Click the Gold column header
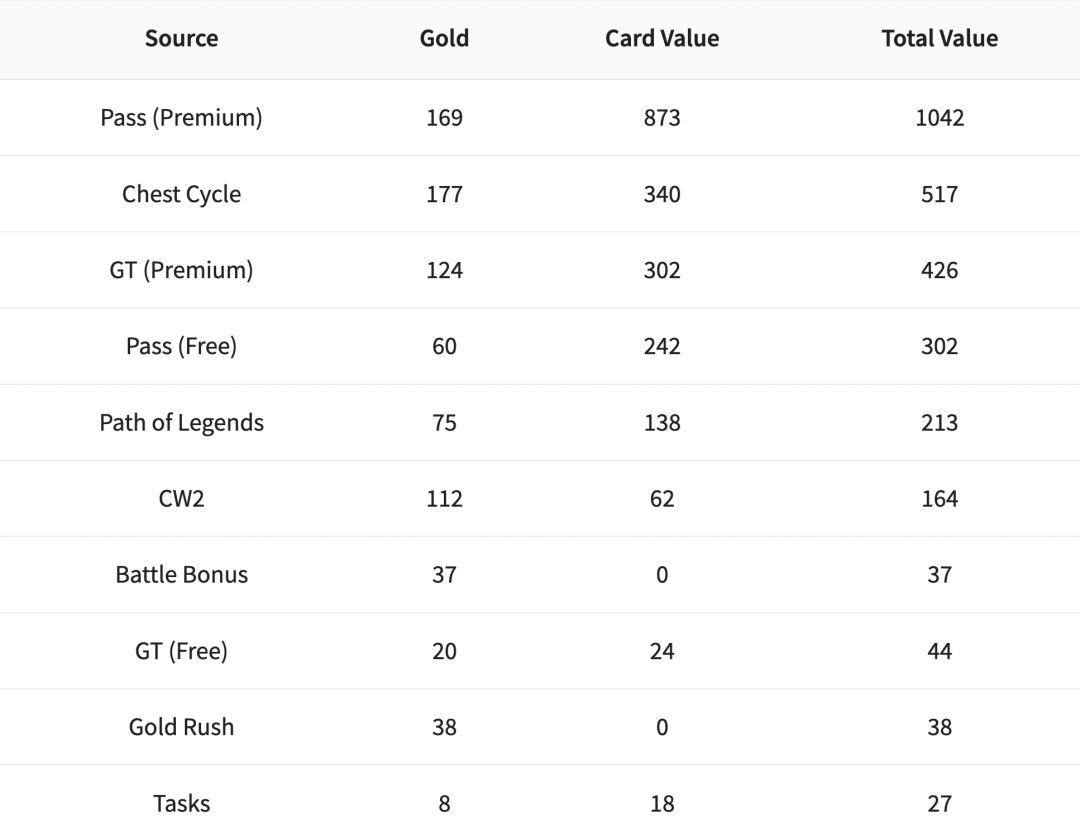 [x=444, y=39]
